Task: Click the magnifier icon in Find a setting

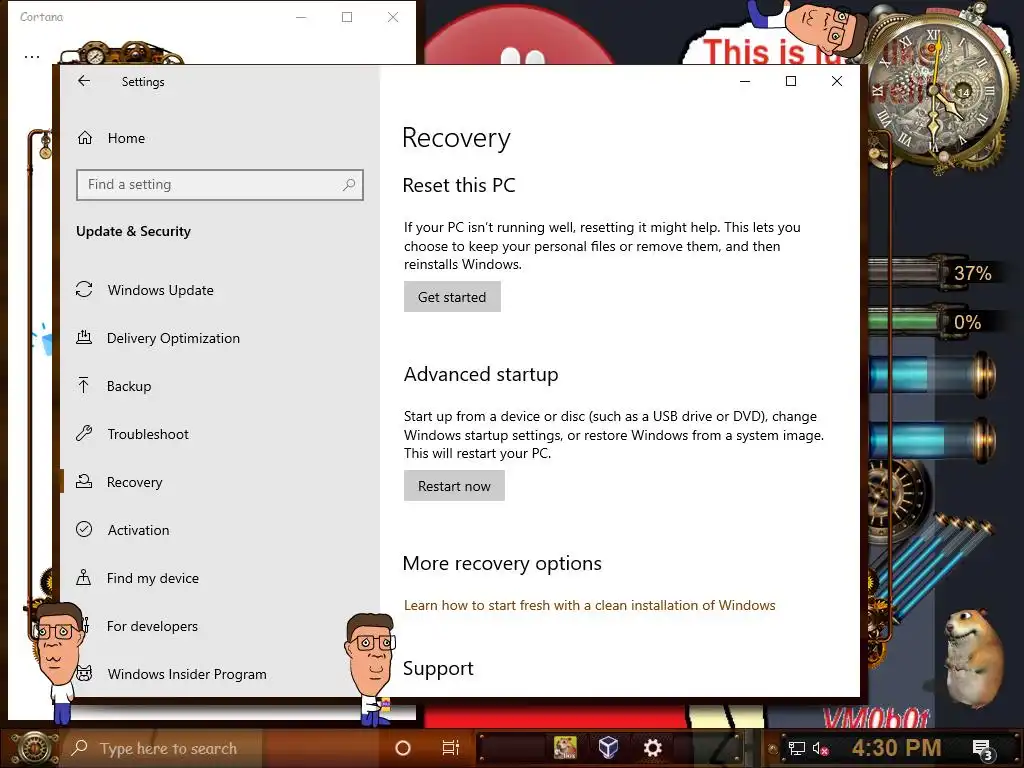Action: pyautogui.click(x=349, y=185)
